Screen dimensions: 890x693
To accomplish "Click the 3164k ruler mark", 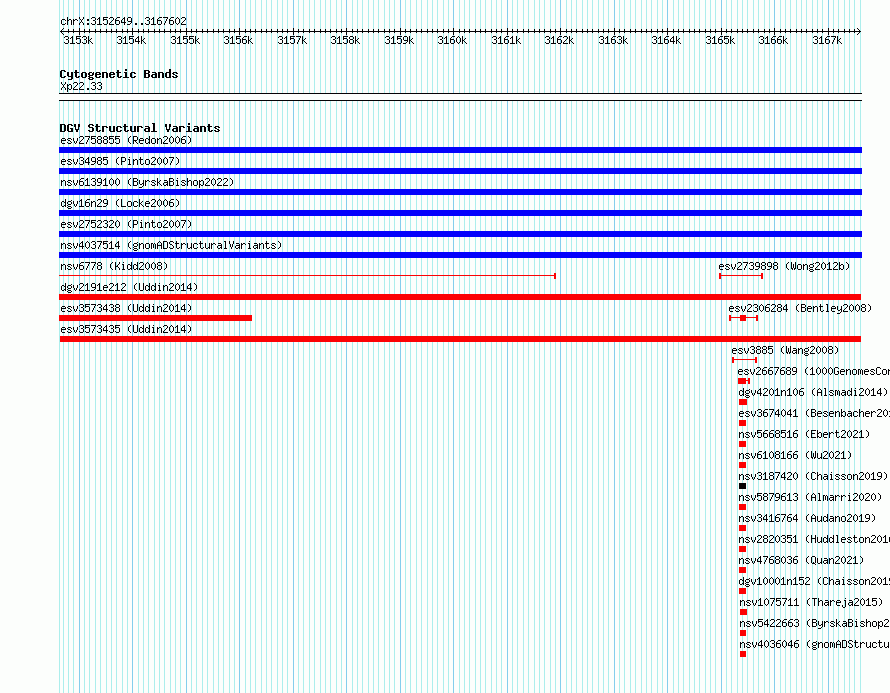I will click(x=666, y=40).
